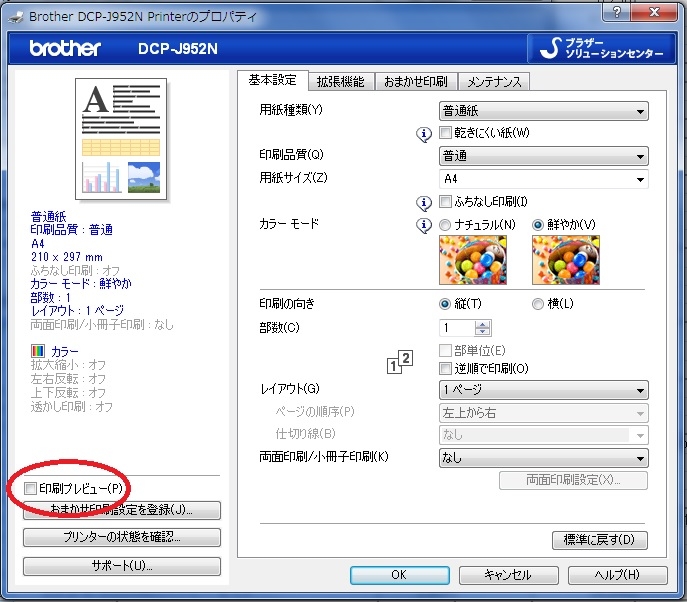This screenshot has height=602, width=687.
Task: Click the 部数 copies number field
Action: coord(457,328)
